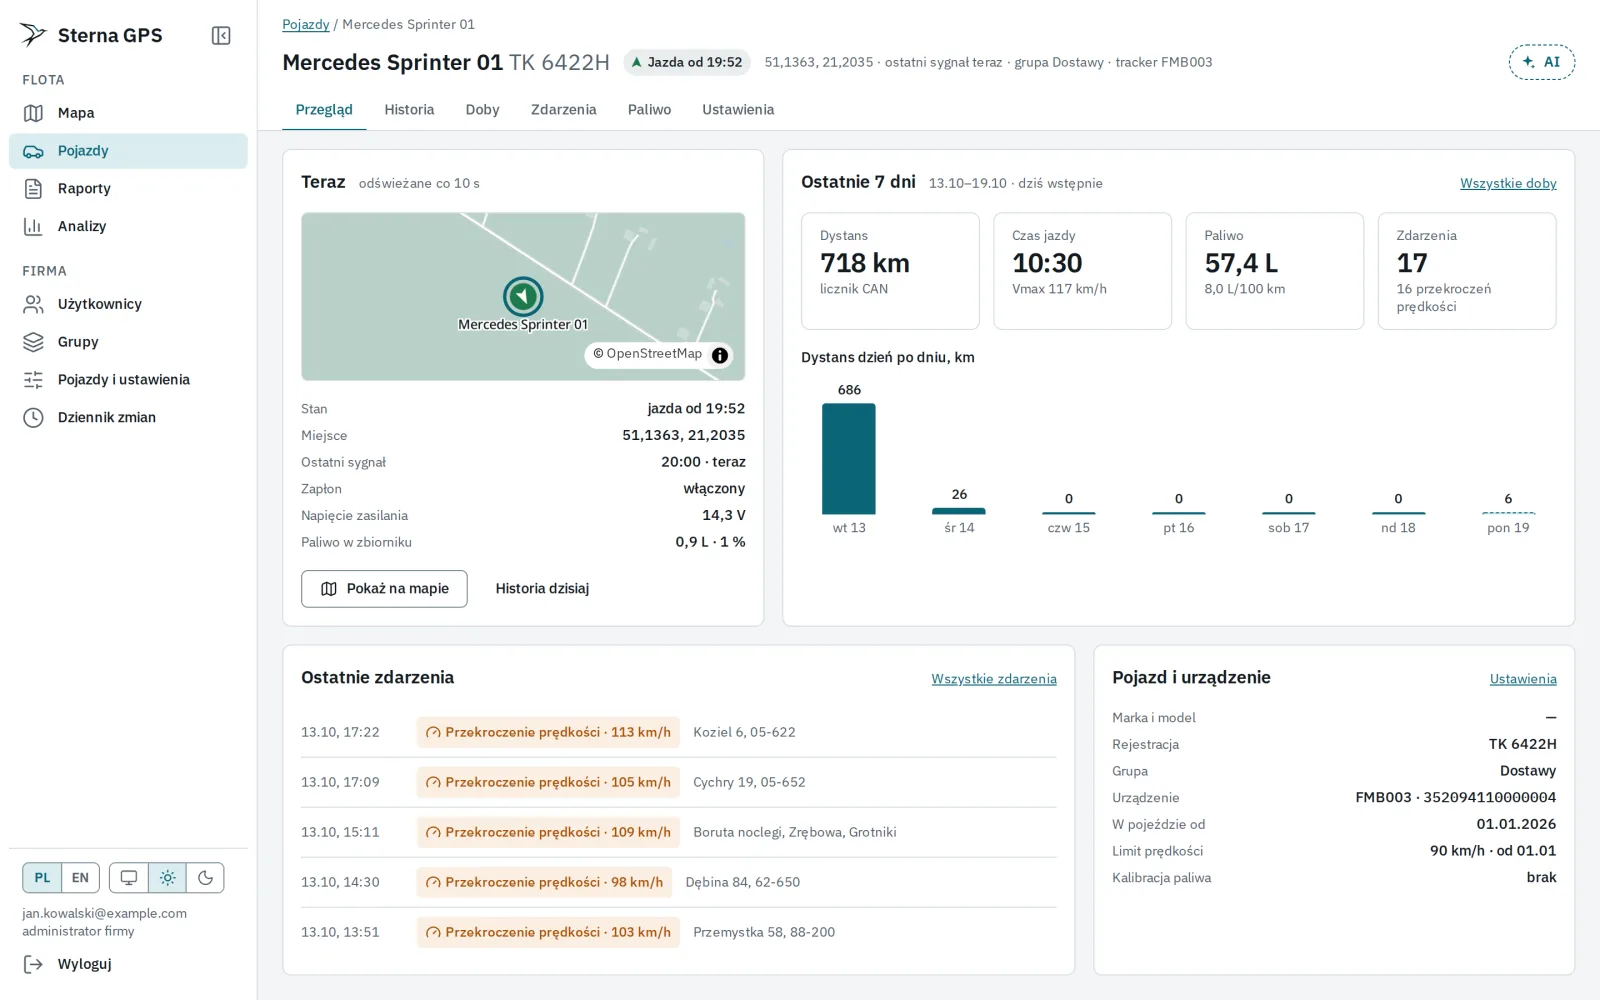Switch to the Historia tab

tap(409, 110)
